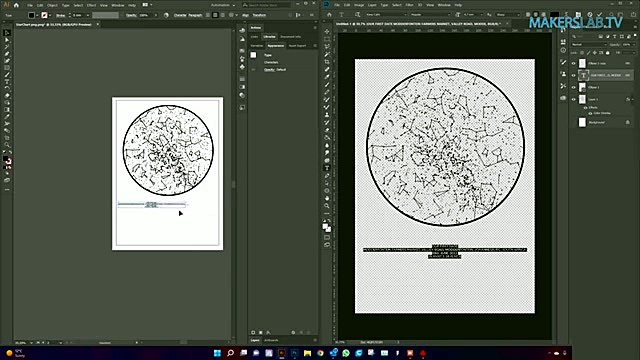Click Photoshop's Share icon
Image resolution: width=640 pixels, height=360 pixels.
tap(633, 15)
